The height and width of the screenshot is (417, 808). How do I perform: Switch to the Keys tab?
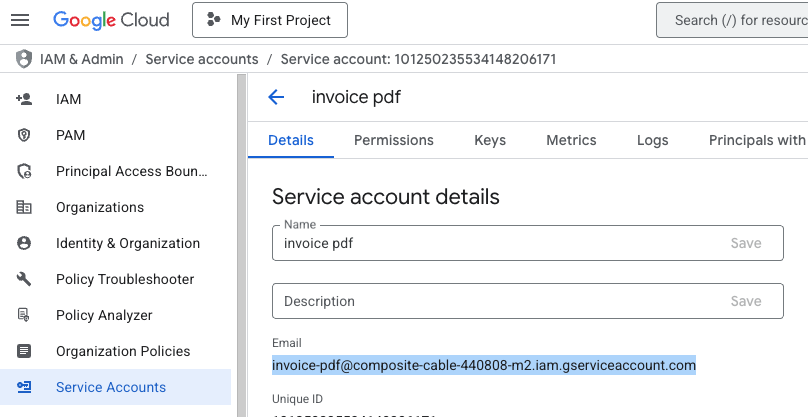[x=490, y=140]
